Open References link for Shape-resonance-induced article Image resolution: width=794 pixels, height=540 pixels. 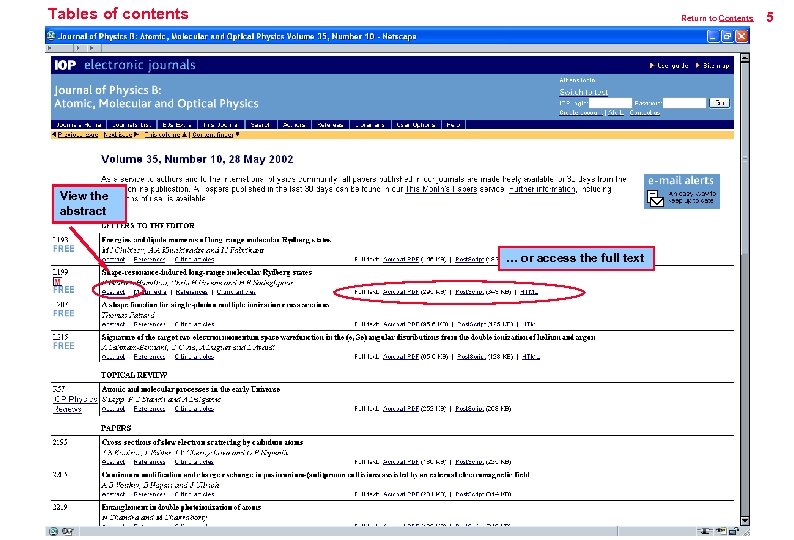point(192,292)
